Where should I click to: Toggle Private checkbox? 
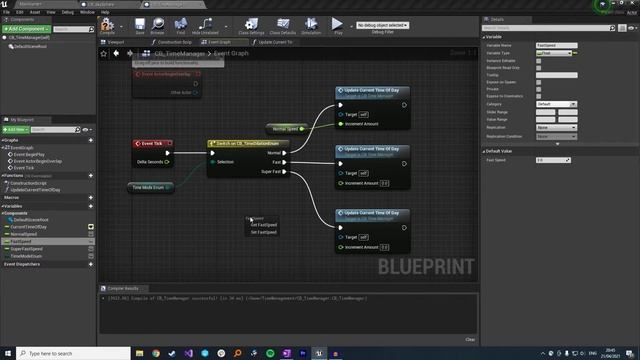(x=538, y=89)
